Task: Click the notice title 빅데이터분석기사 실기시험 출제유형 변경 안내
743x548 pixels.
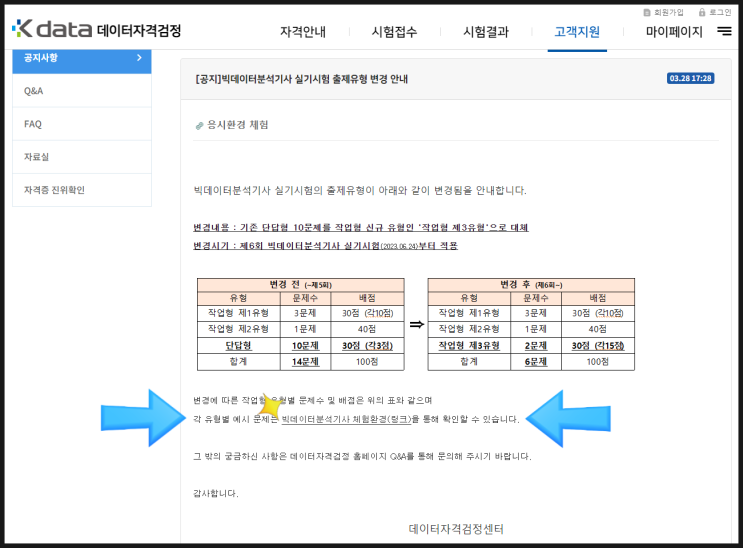Action: 301,79
